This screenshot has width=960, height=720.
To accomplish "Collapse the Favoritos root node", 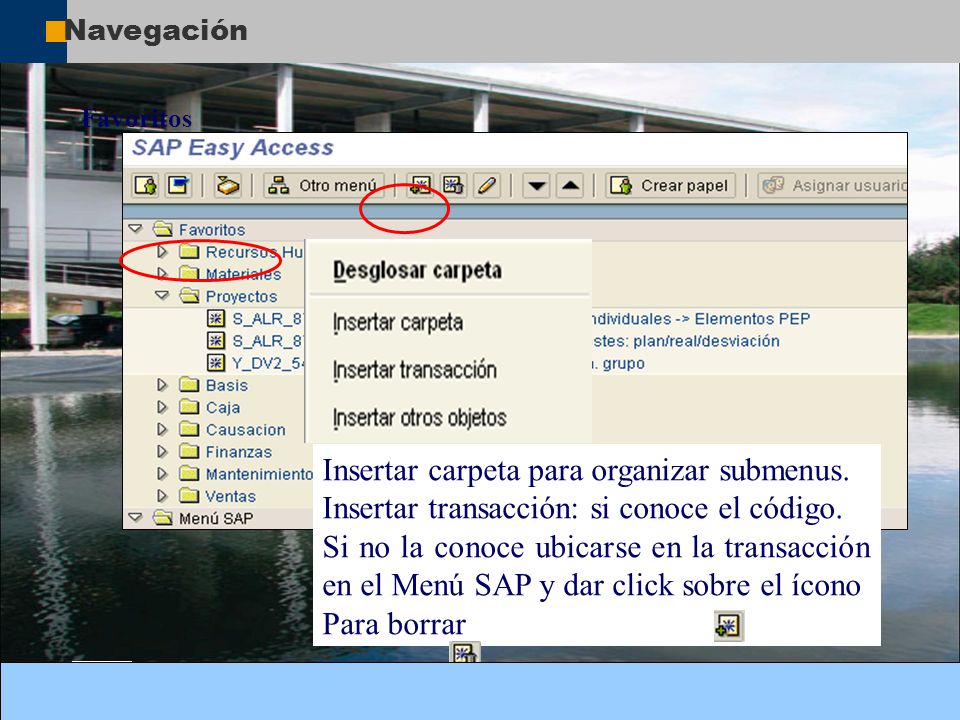I will [x=135, y=229].
